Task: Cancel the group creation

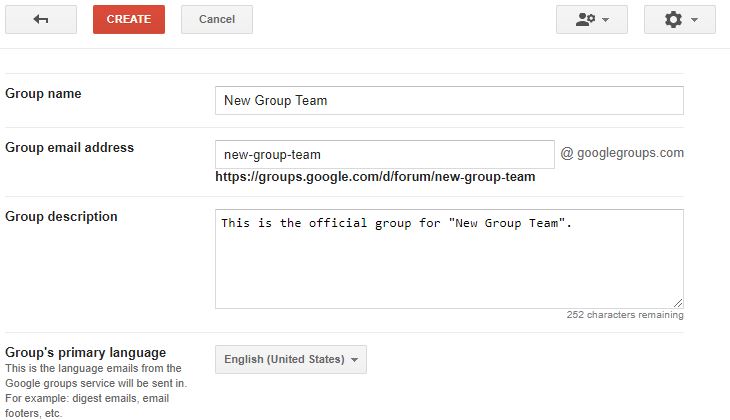Action: (x=217, y=20)
